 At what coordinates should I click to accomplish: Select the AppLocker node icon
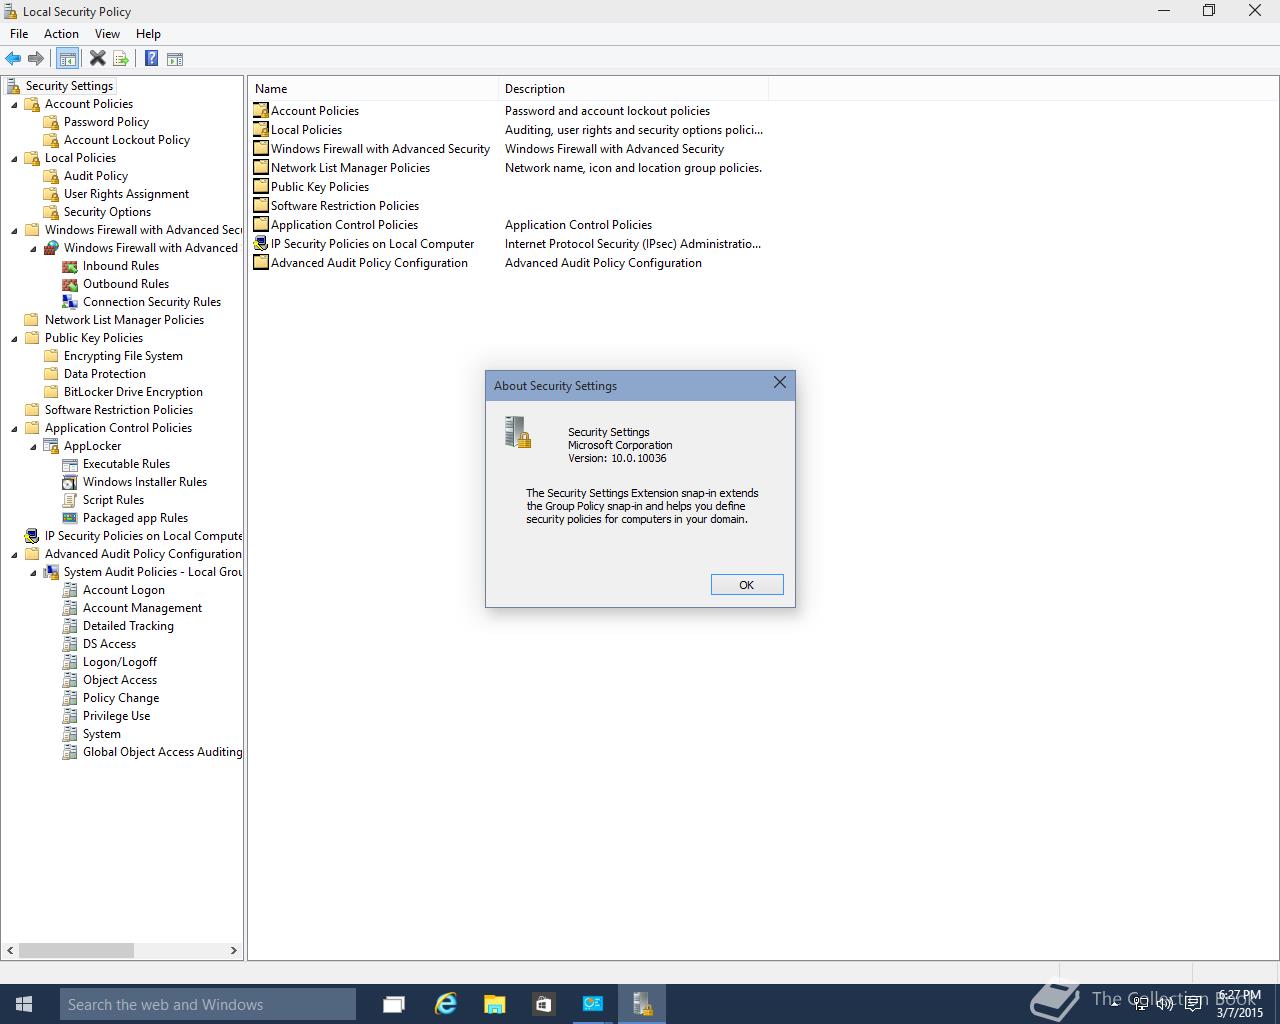coord(51,446)
